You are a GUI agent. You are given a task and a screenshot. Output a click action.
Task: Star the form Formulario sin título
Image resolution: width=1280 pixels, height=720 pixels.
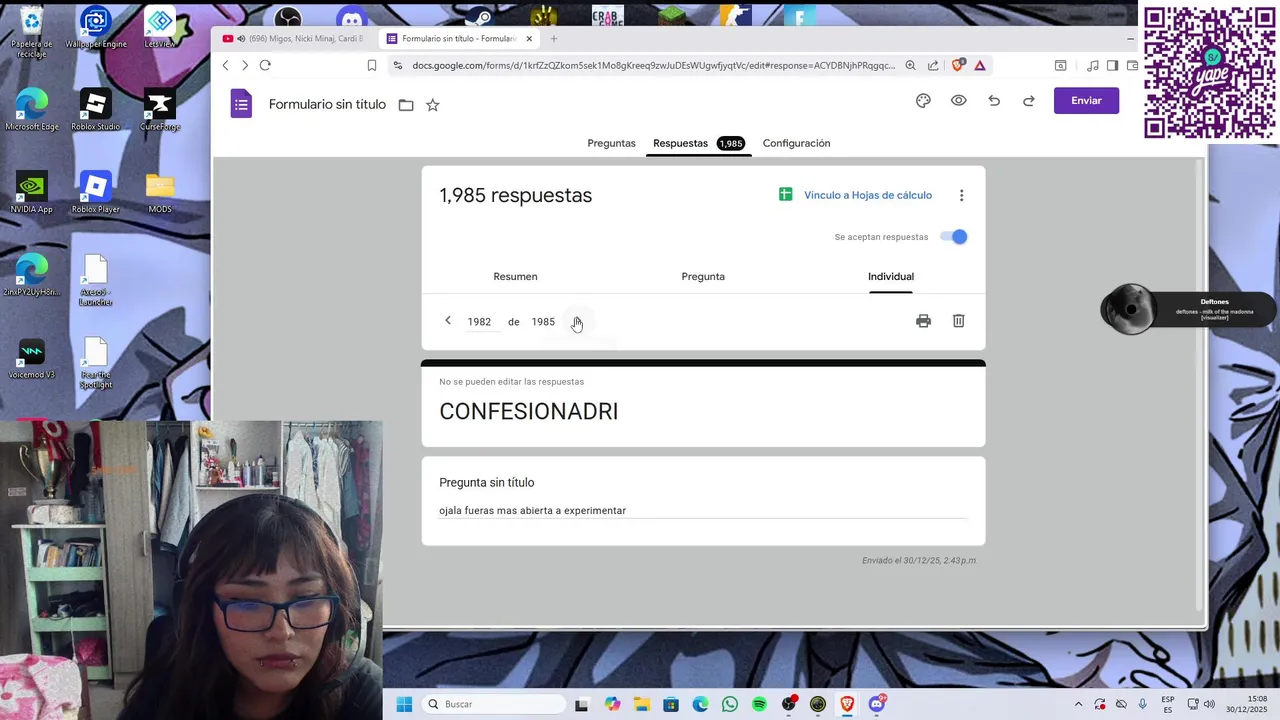pos(432,105)
